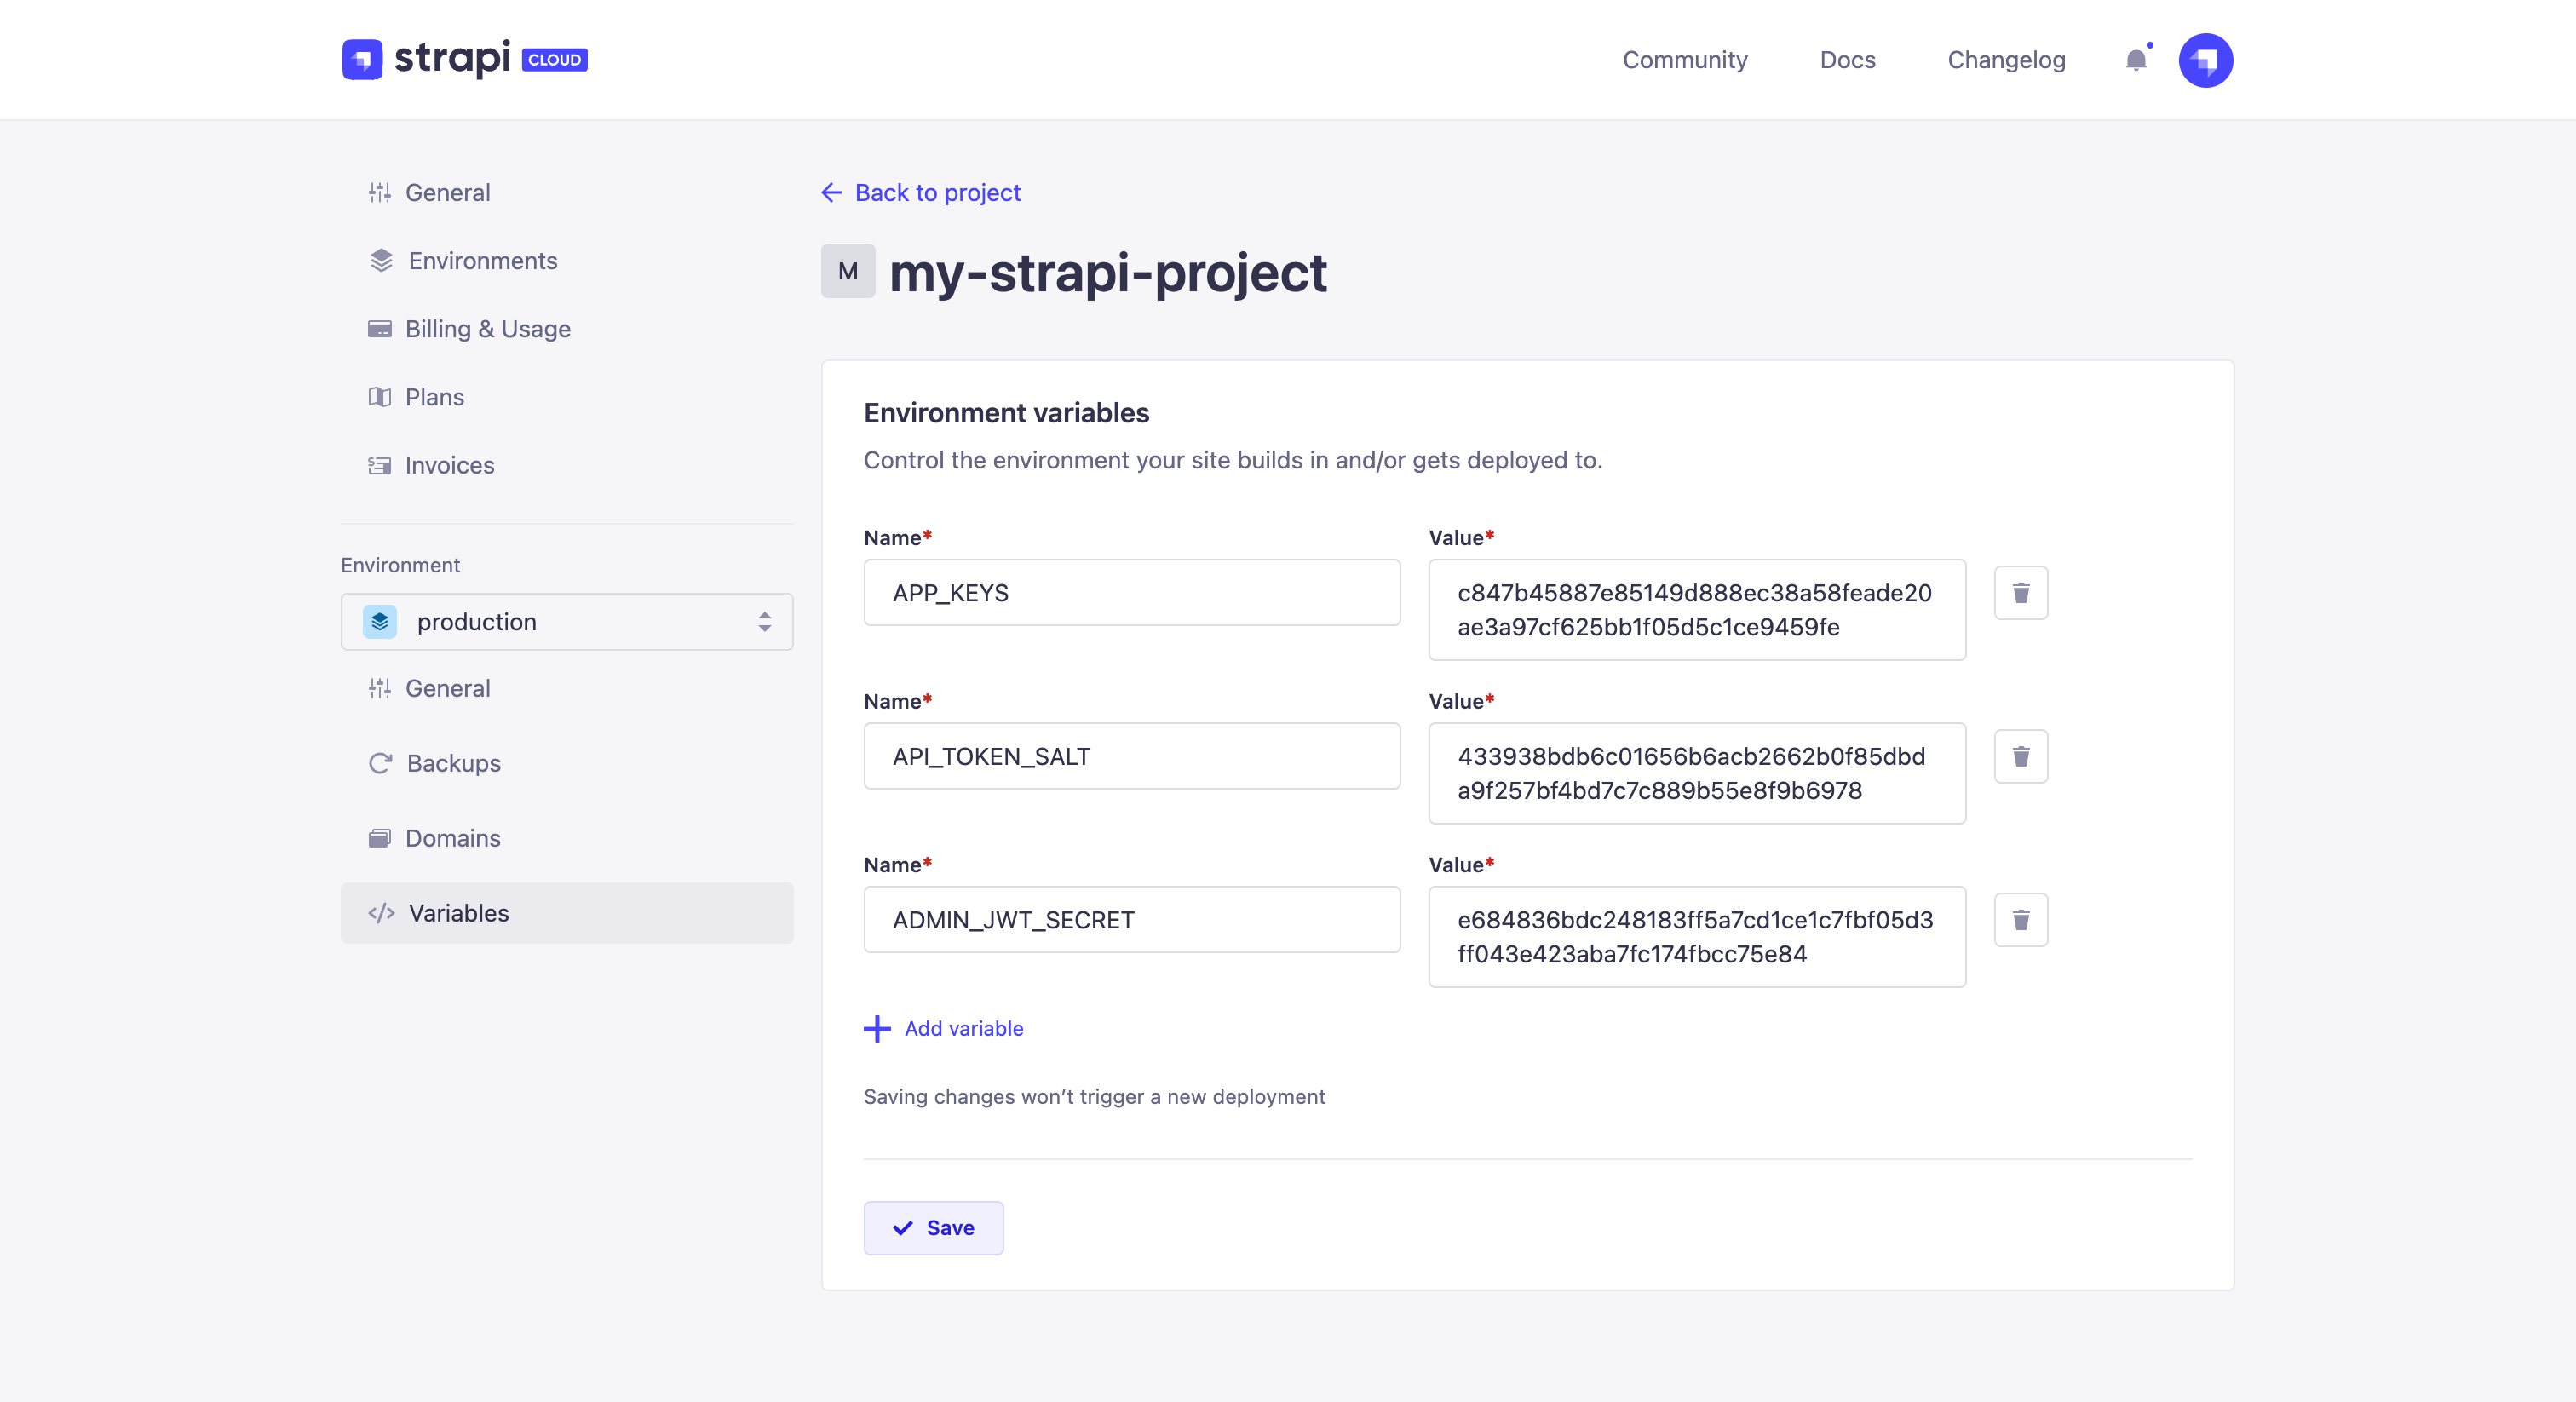Open Changelog link in header
Screen dimensions: 2576x1402
click(x=2006, y=60)
